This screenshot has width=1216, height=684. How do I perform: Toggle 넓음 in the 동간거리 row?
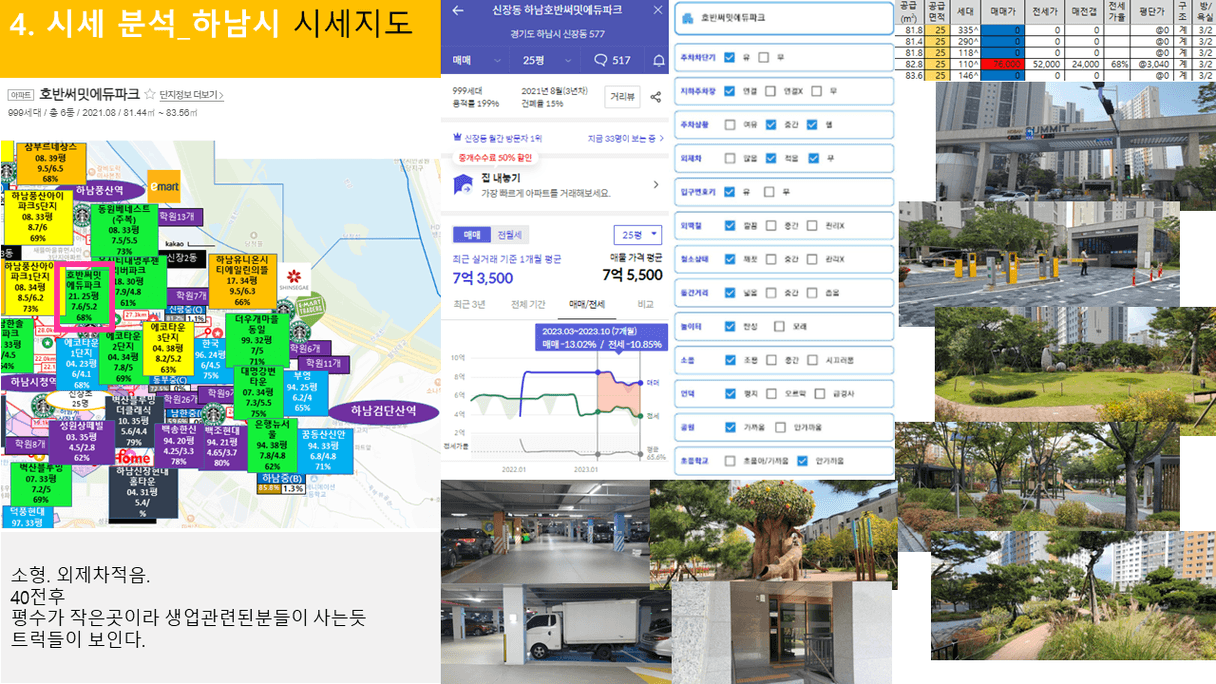tap(730, 293)
